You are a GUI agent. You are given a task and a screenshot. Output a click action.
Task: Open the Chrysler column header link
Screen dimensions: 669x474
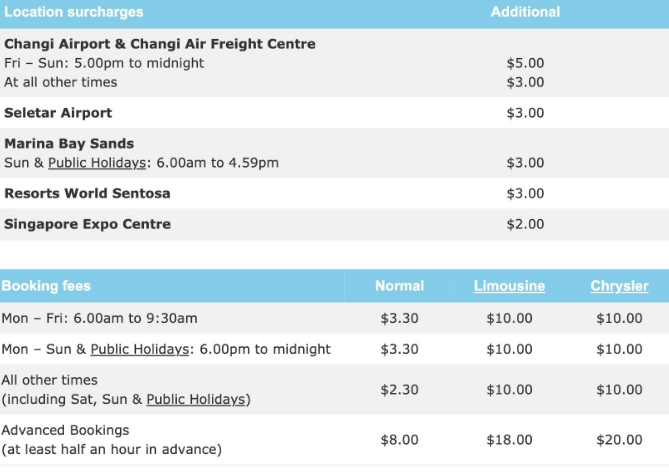coord(619,286)
